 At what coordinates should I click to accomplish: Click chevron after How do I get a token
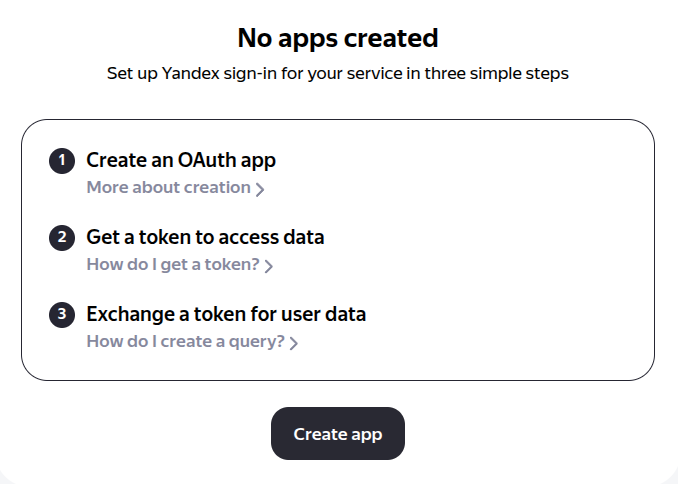coord(269,266)
